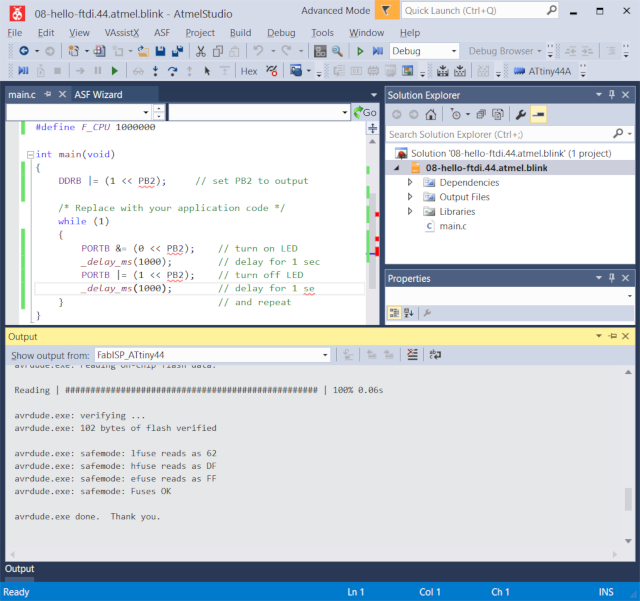This screenshot has height=601, width=640.
Task: Click the split editor handle above scrollbar
Action: pos(372,128)
